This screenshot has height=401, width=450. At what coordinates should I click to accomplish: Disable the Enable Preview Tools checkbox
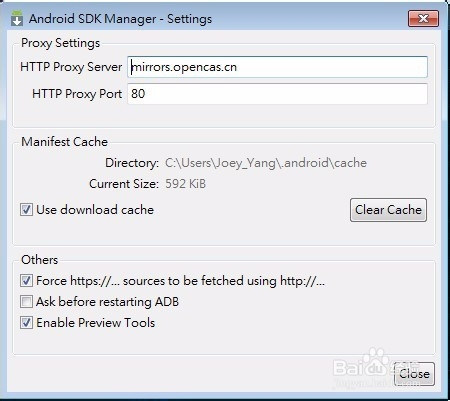(26, 323)
